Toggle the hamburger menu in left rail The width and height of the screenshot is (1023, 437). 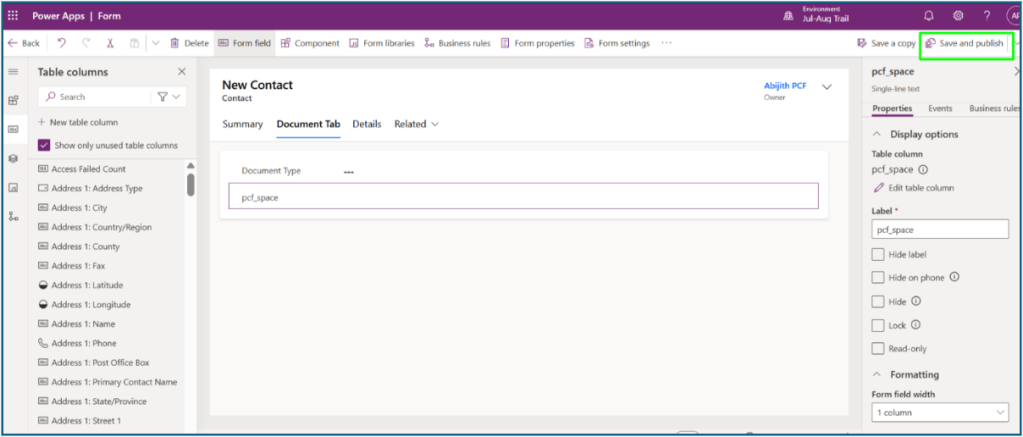pos(13,72)
